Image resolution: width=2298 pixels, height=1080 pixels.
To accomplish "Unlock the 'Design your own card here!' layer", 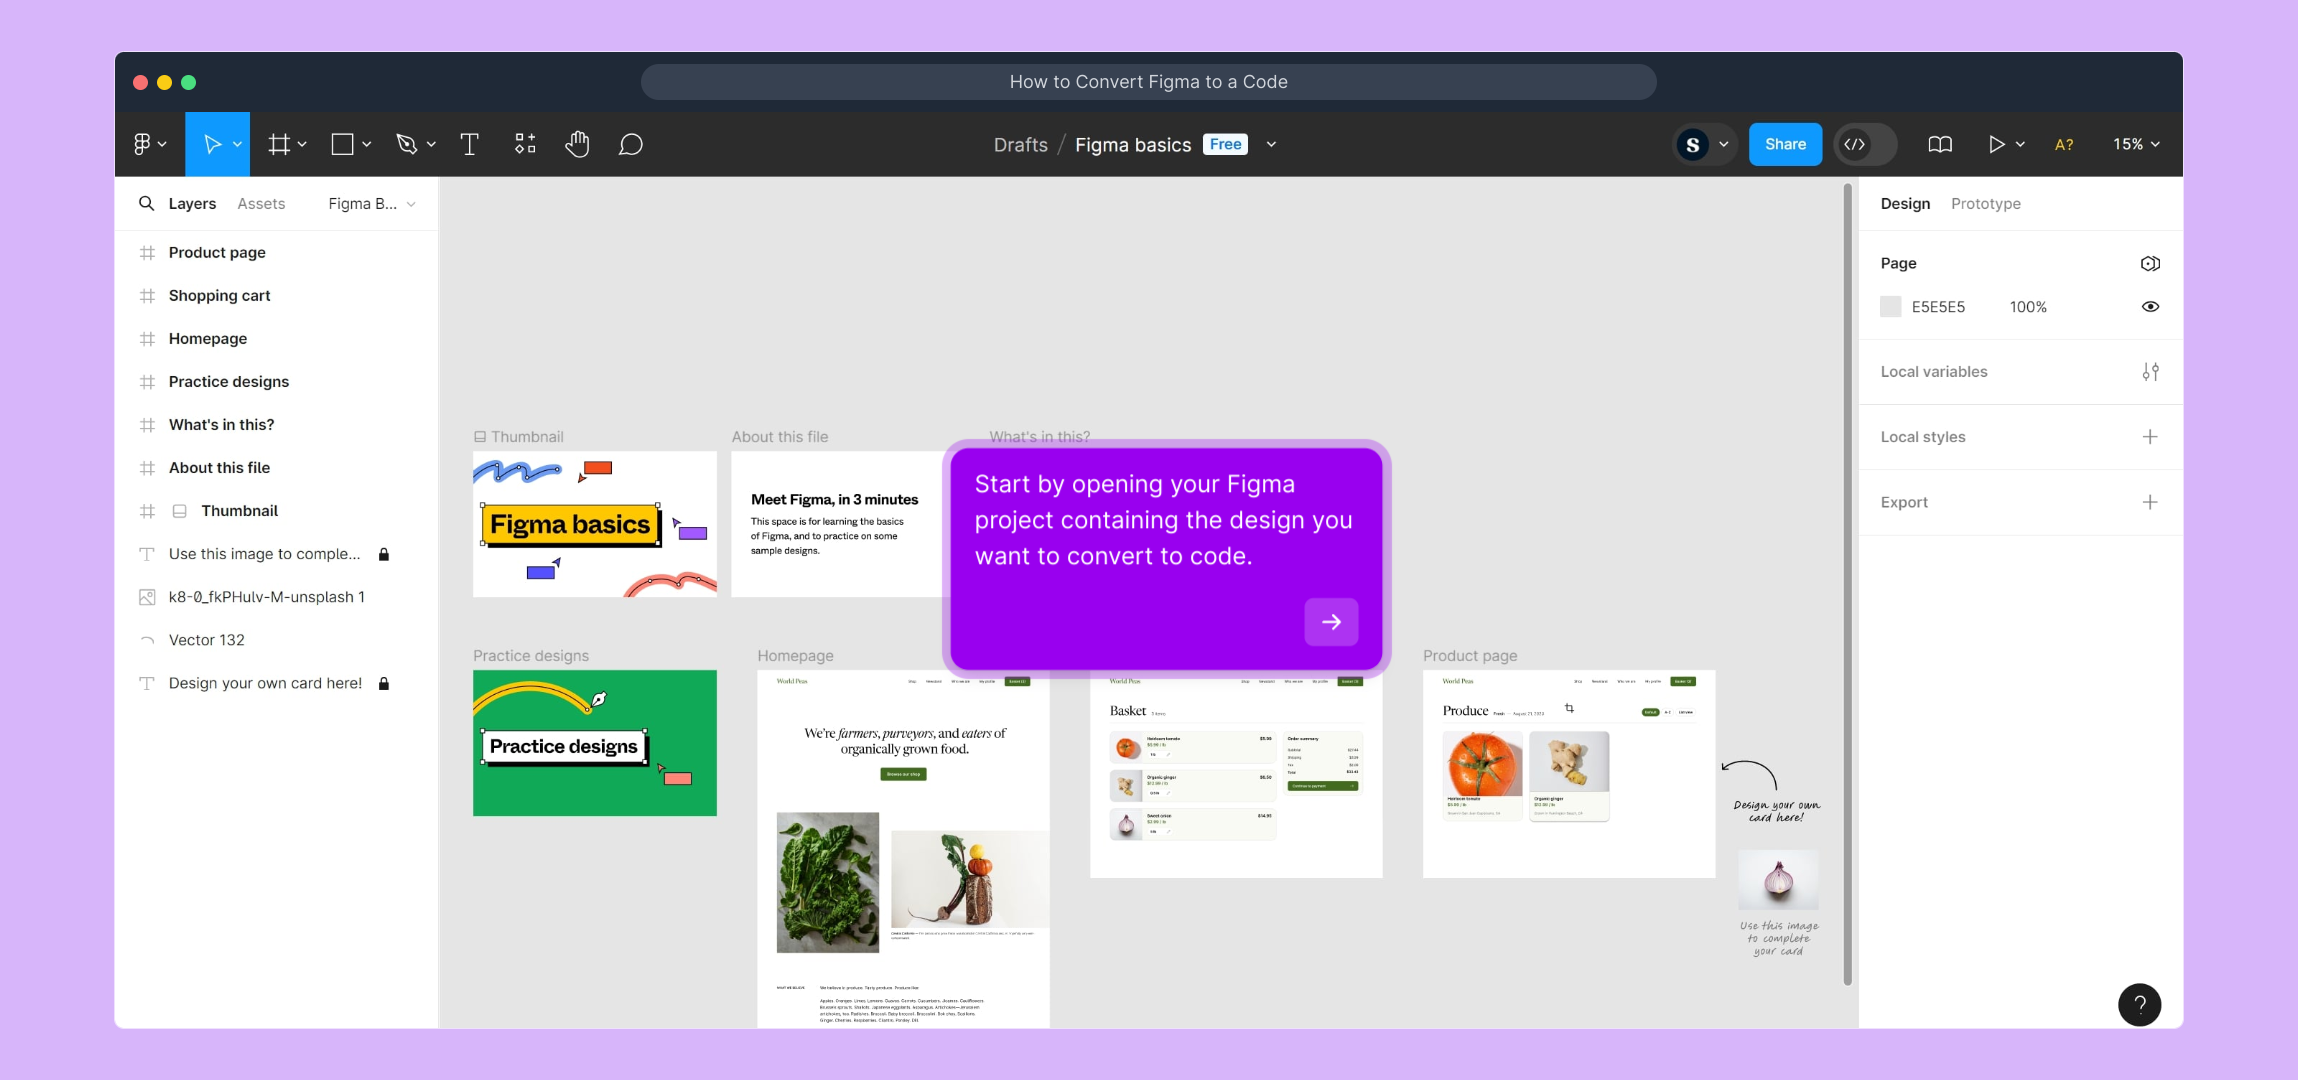I will click(x=384, y=683).
